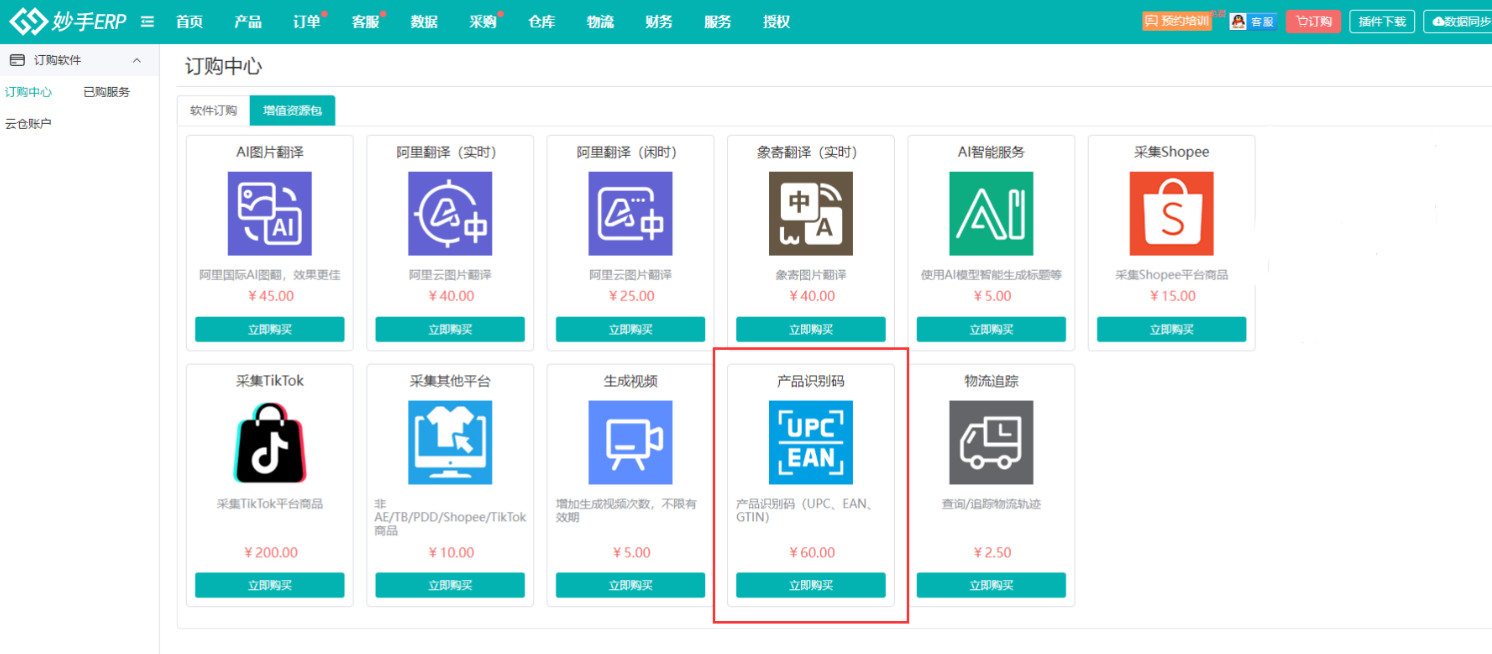Click the 妙手ERP logo
This screenshot has height=654, width=1492.
tap(68, 21)
